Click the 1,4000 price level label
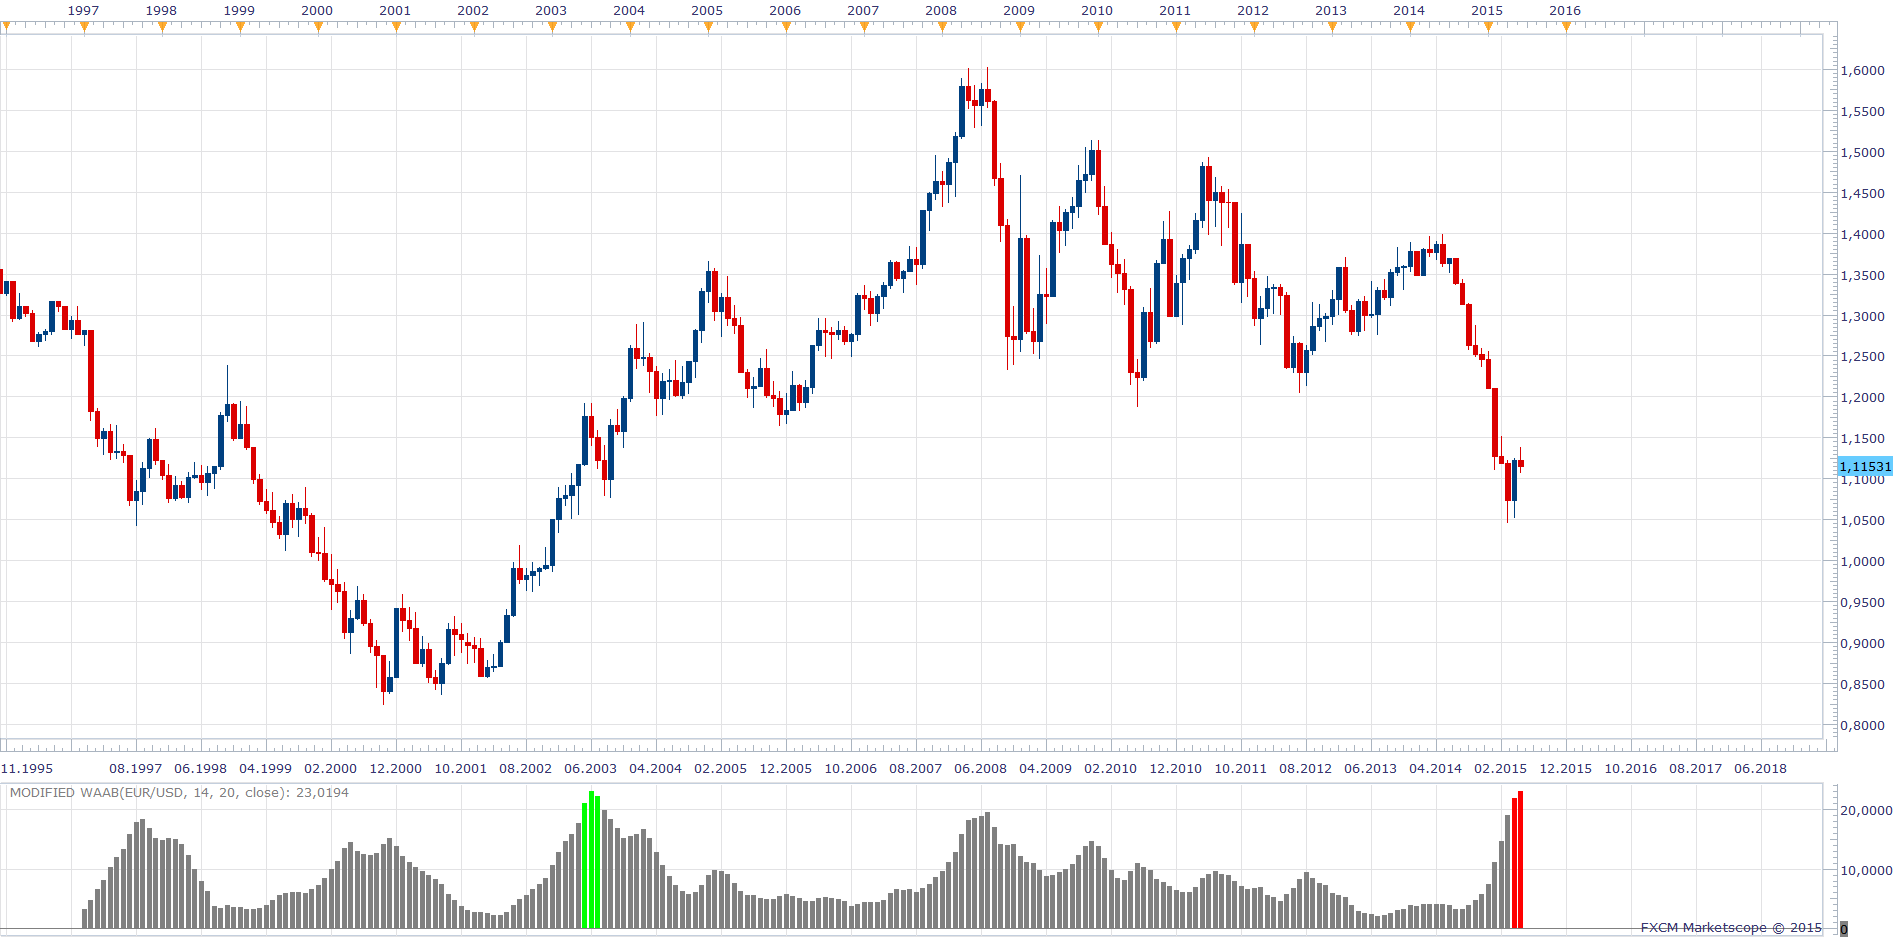The image size is (1903, 937). tap(1863, 235)
